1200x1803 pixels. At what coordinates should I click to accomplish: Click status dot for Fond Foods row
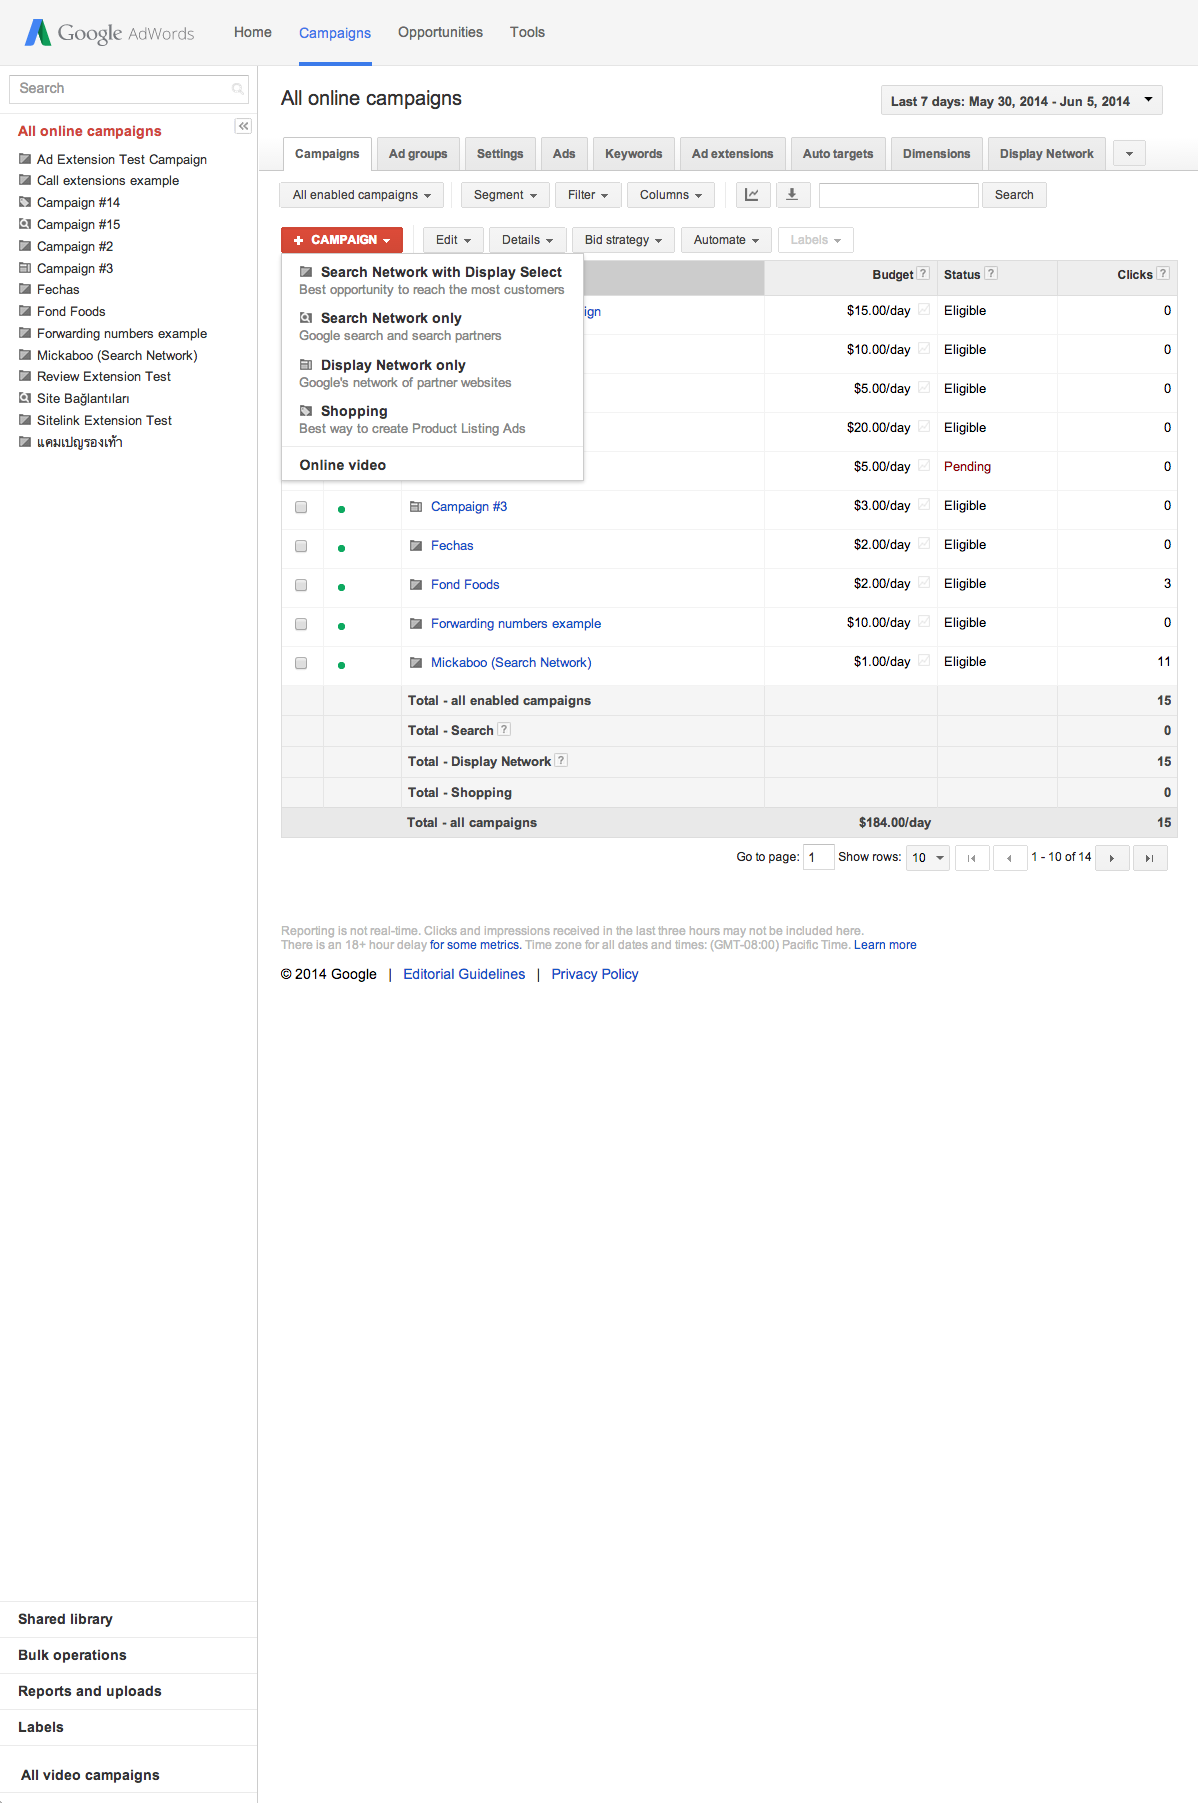click(342, 587)
